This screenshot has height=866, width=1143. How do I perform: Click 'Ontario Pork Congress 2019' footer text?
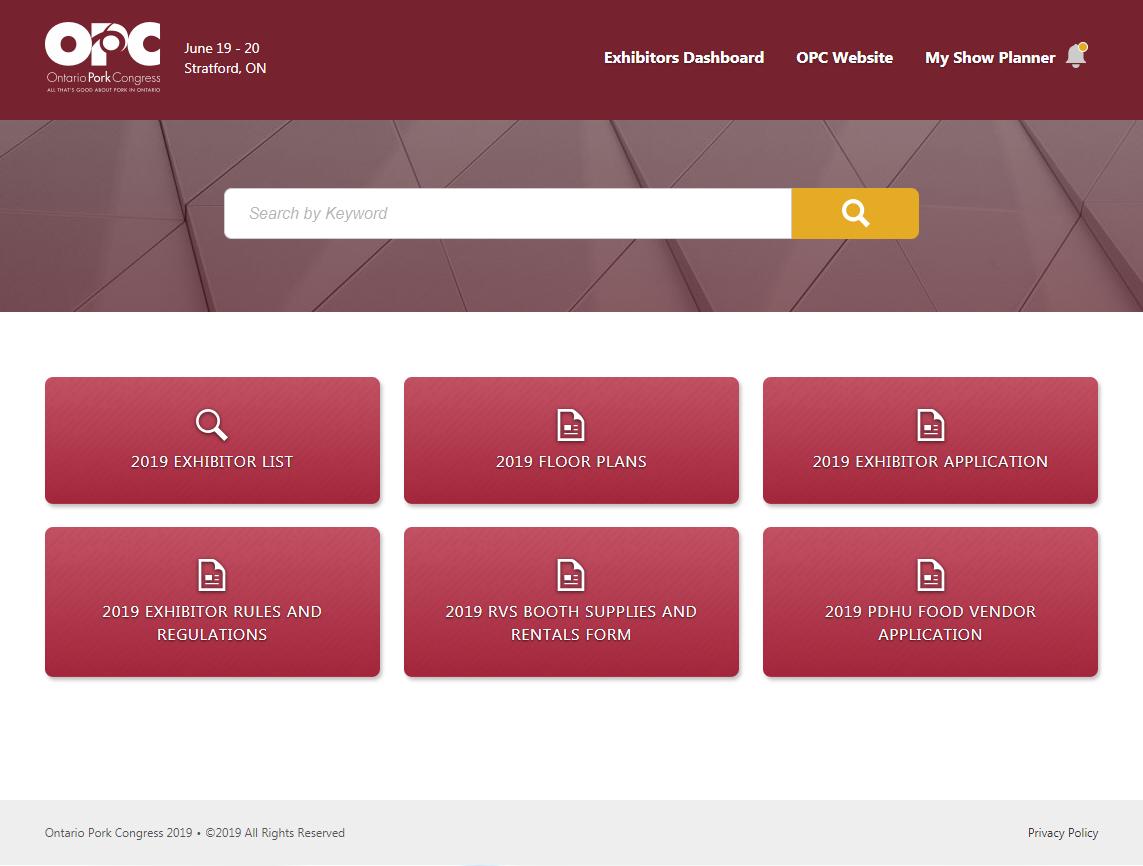pyautogui.click(x=118, y=832)
